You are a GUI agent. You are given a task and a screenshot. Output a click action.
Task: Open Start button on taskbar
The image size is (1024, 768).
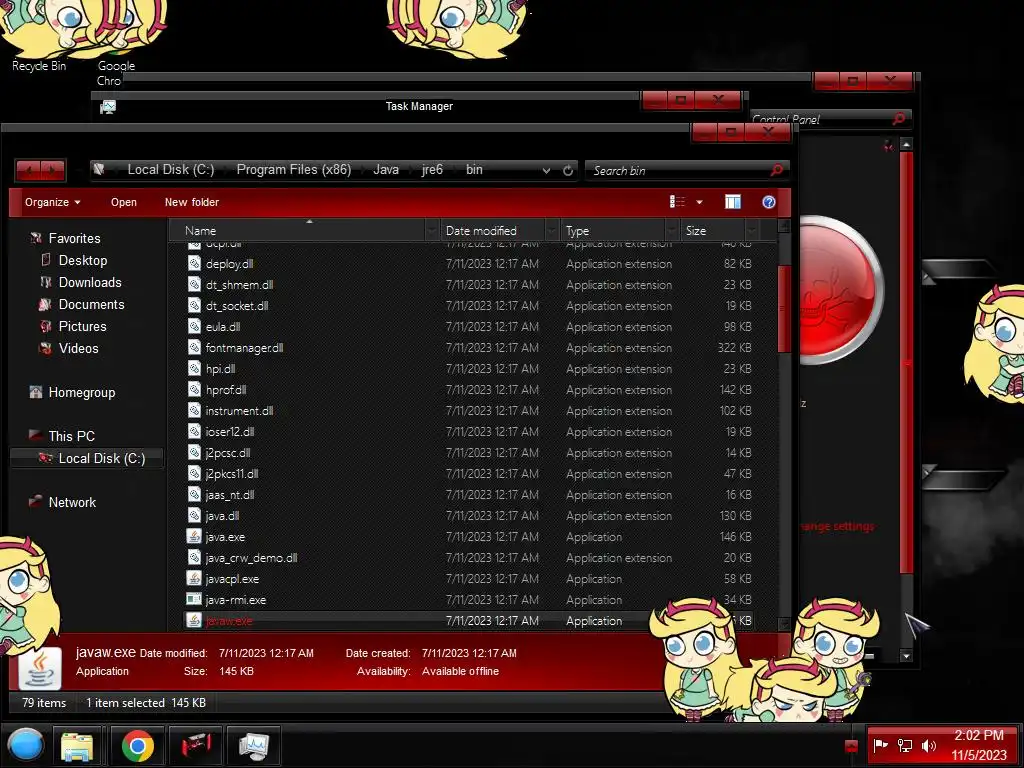pos(25,746)
